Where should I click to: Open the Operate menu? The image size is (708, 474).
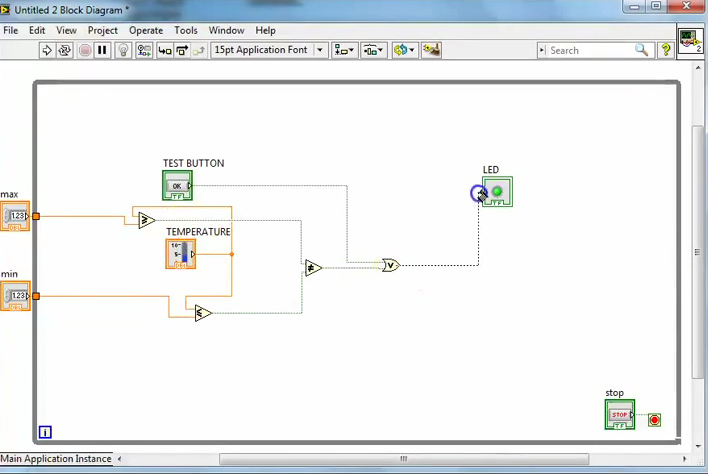[146, 31]
